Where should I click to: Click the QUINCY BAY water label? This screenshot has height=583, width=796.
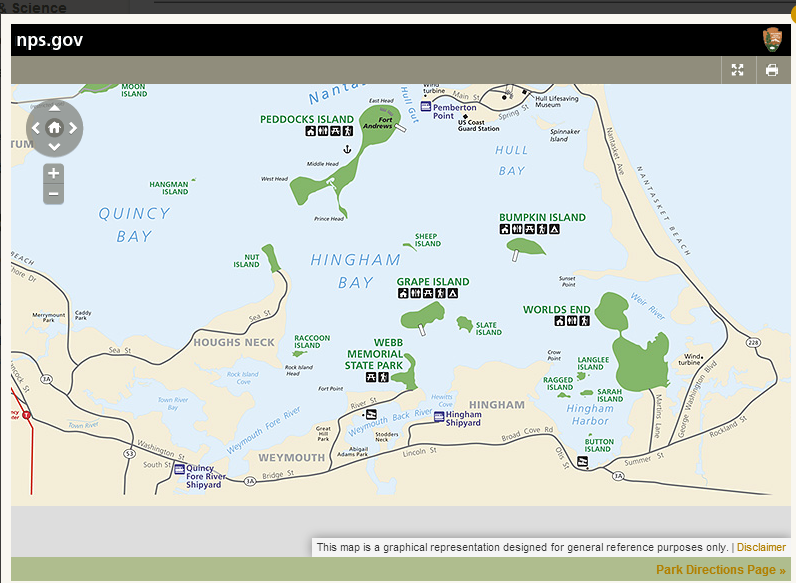pyautogui.click(x=134, y=224)
